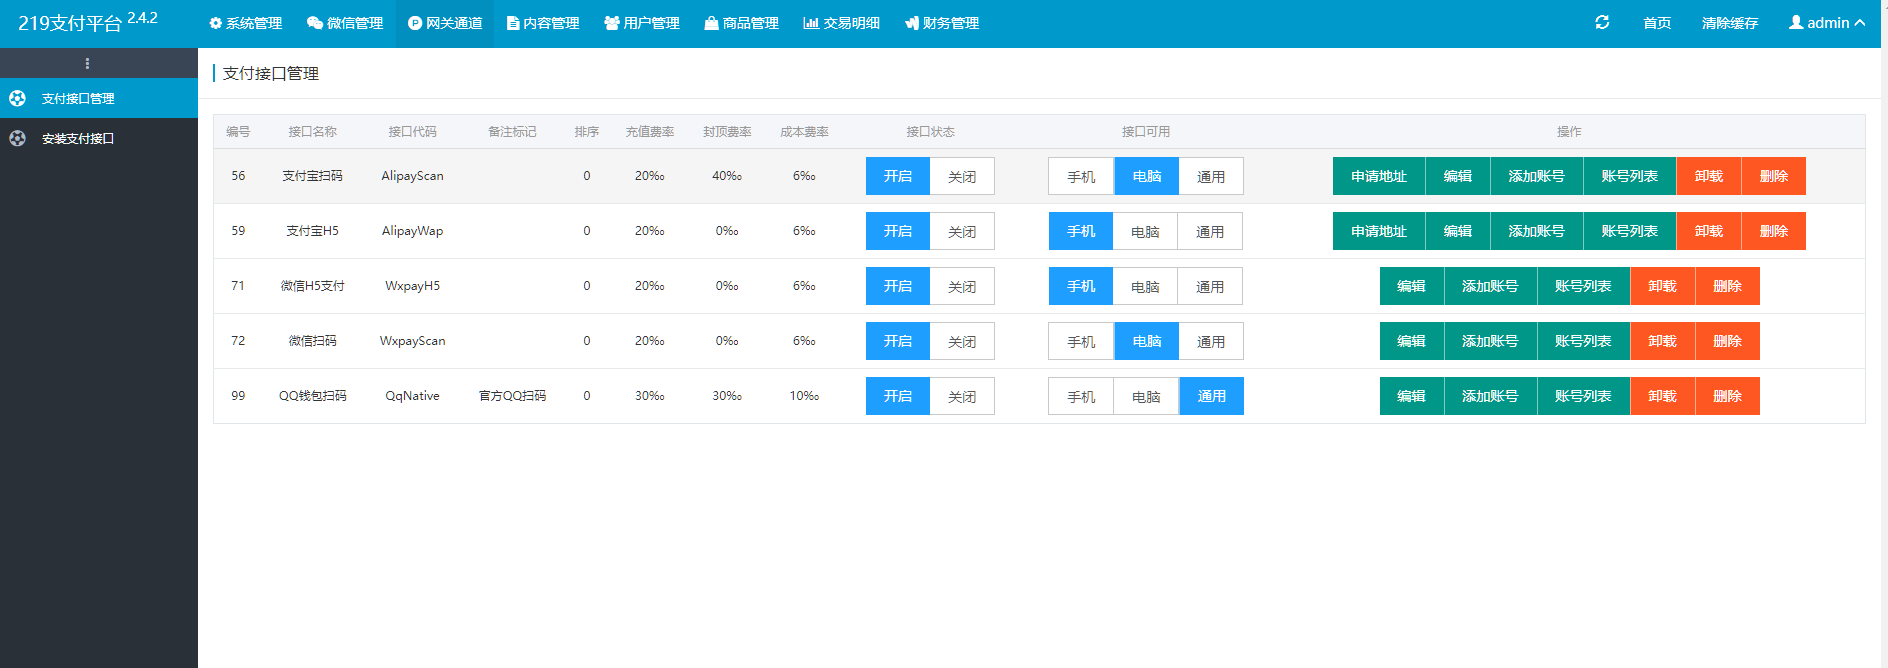The image size is (1888, 668).
Task: Set QQ钱包扫码 status to 关闭
Action: coord(962,396)
